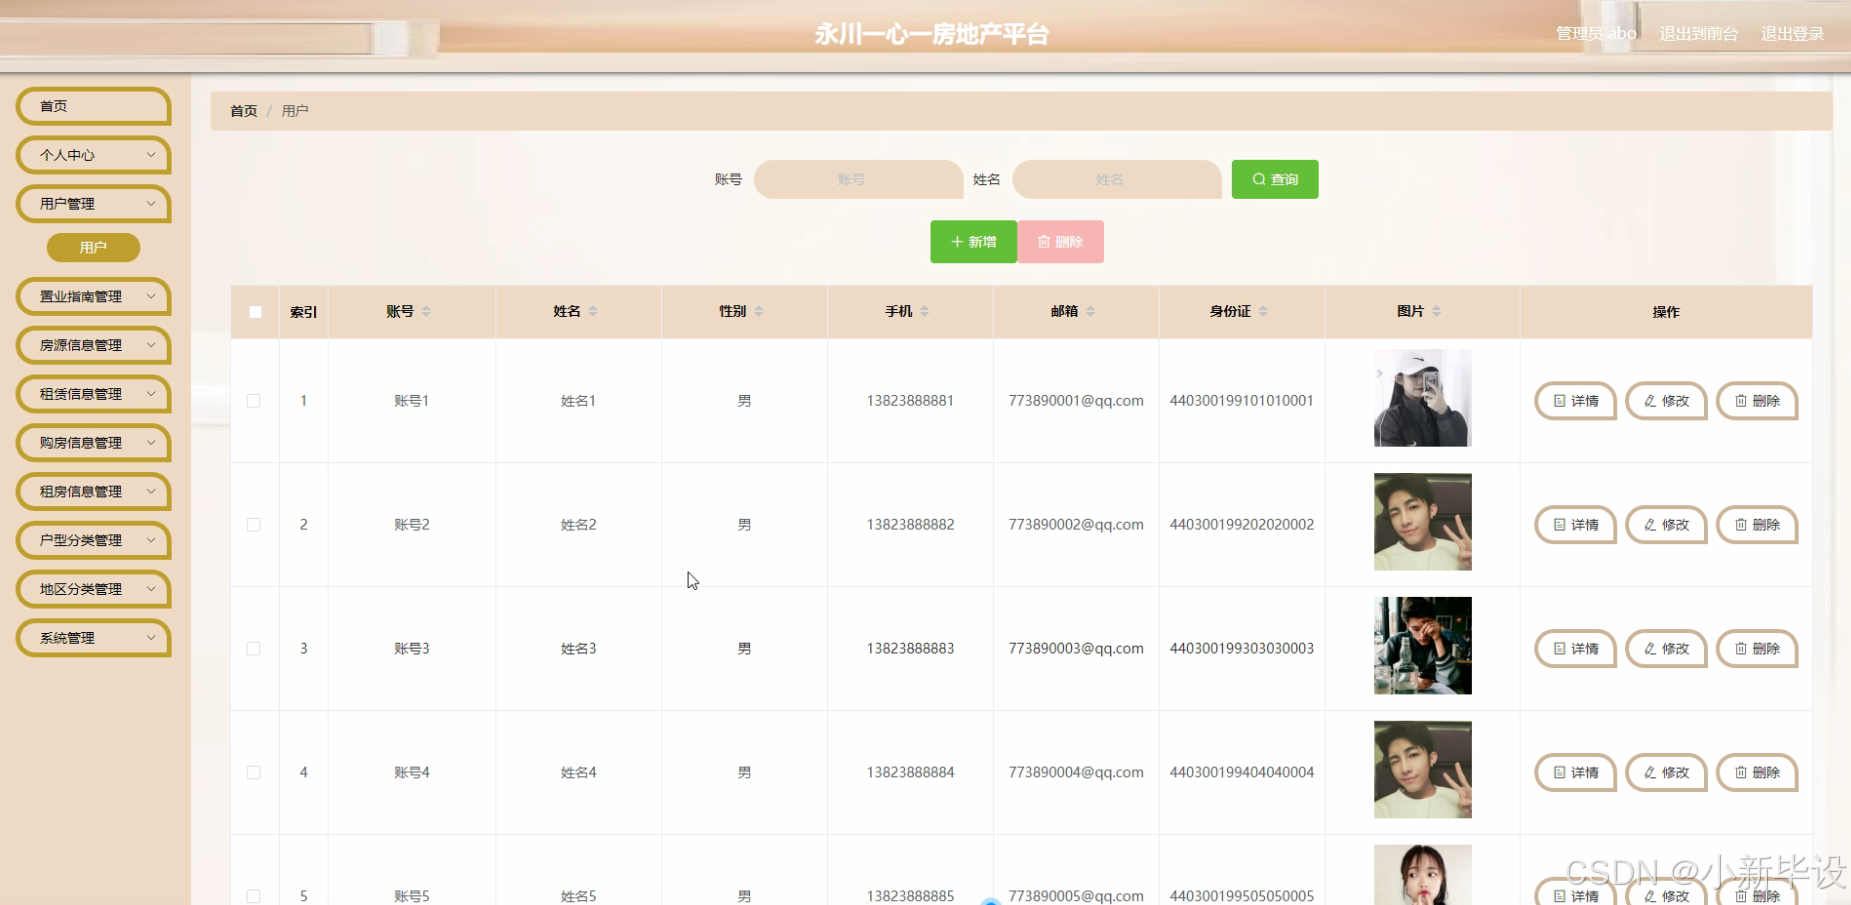
Task: Collapse the 用户管理 sidebar menu
Action: [x=94, y=204]
